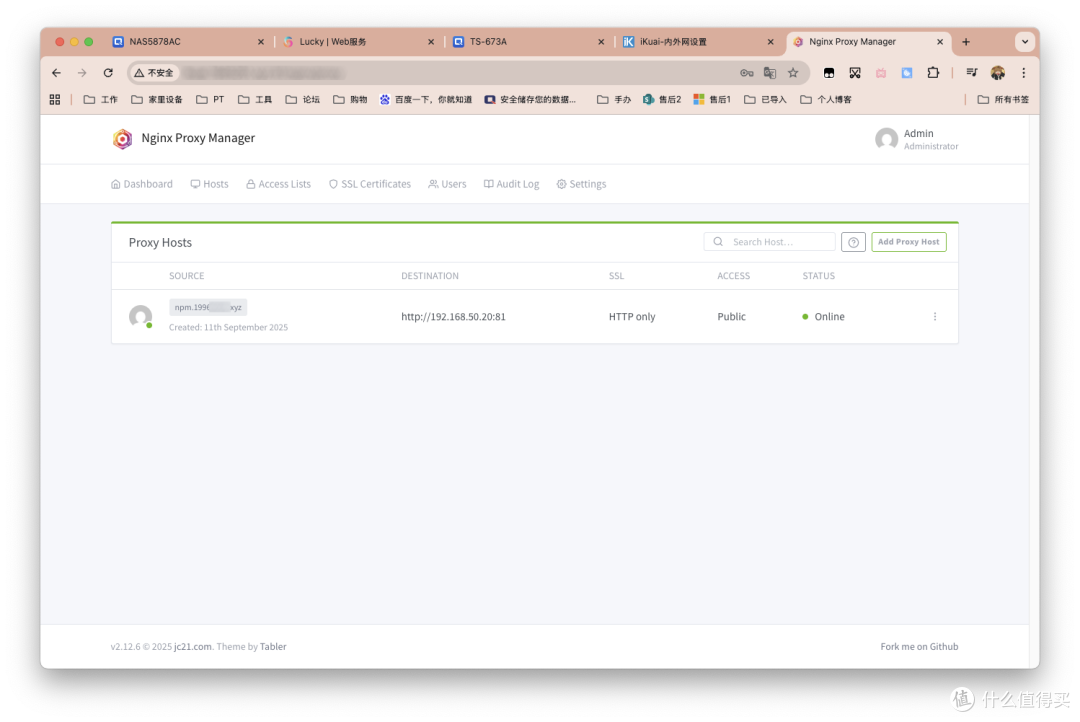This screenshot has width=1080, height=722.
Task: Click the translate page icon
Action: (770, 73)
